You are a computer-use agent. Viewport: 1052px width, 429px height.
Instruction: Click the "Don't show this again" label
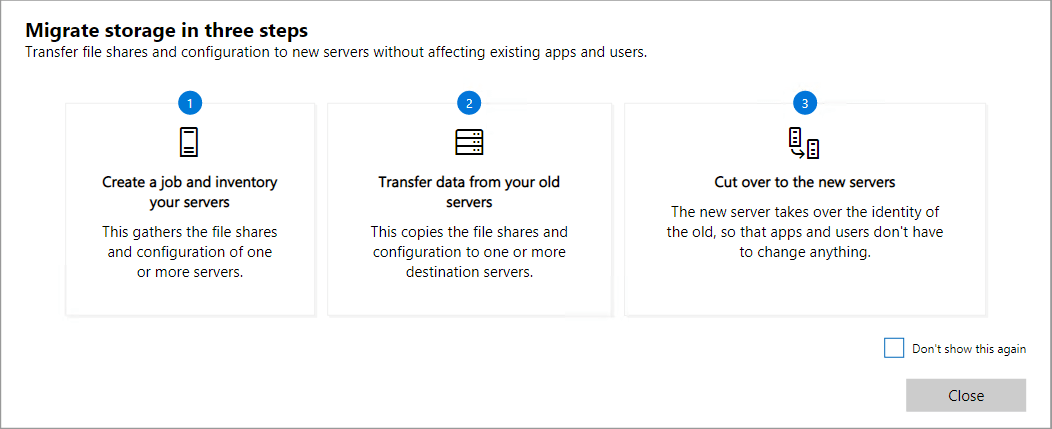point(968,349)
